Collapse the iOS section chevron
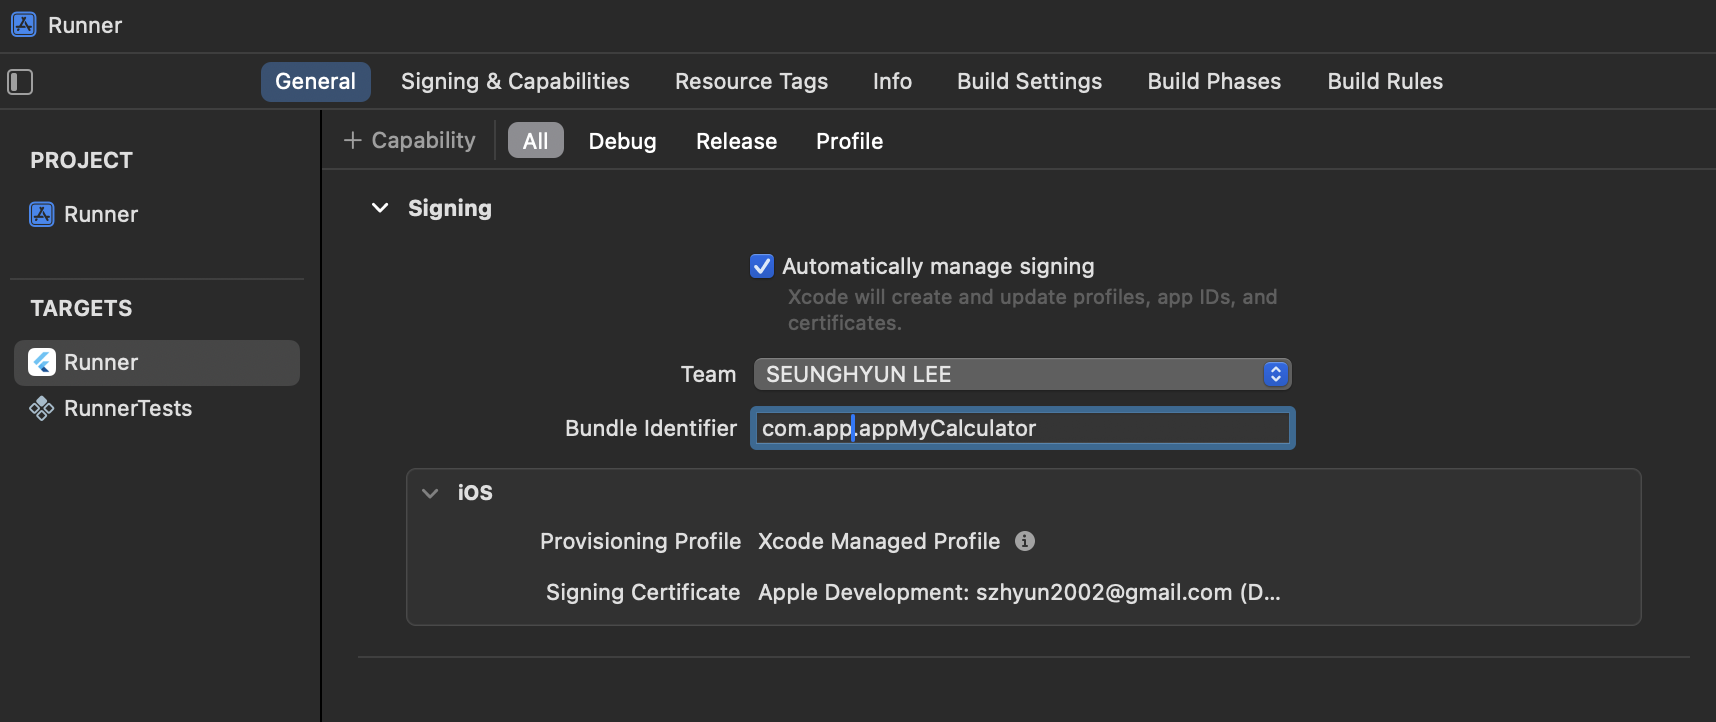 click(x=430, y=493)
